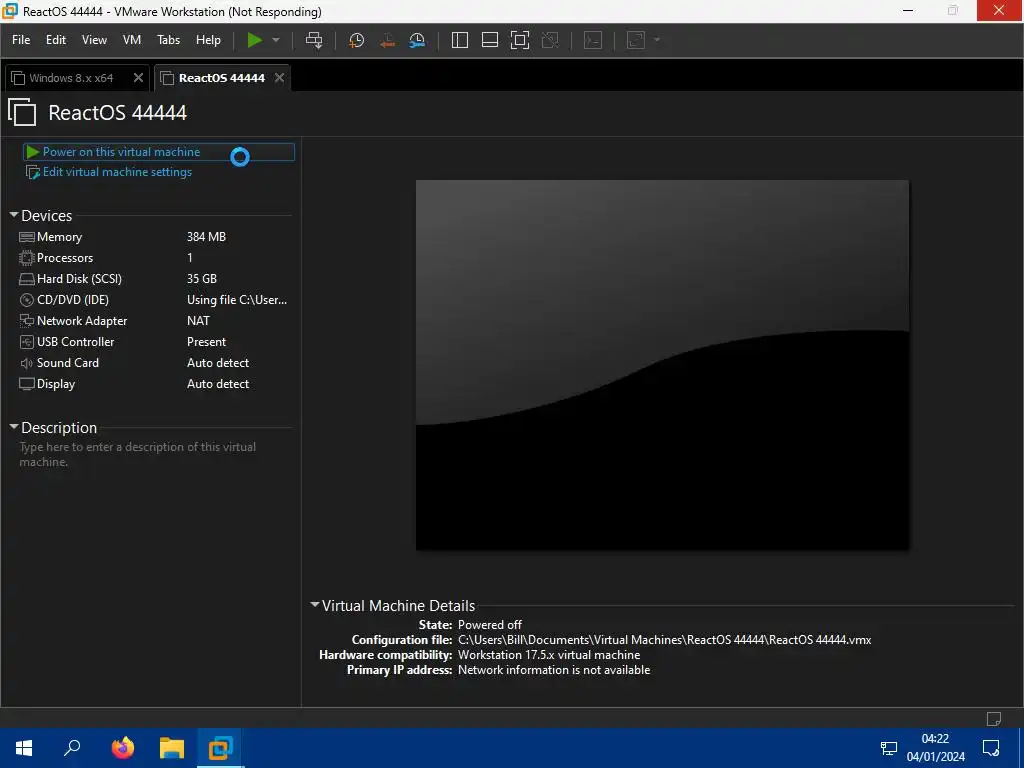Click the Processors CPU icon
Screen dimensions: 1024x768
click(x=27, y=258)
